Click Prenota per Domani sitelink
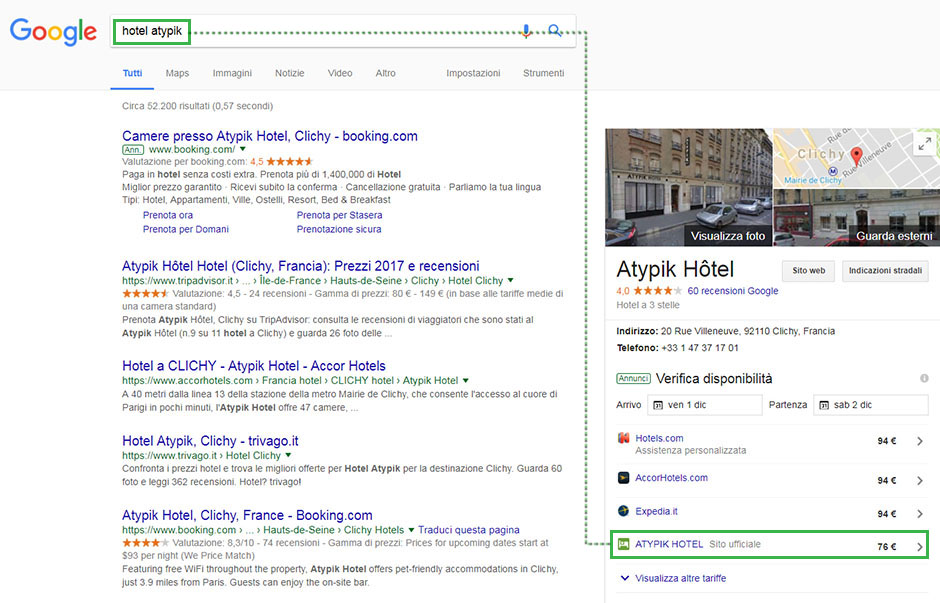The height and width of the screenshot is (603, 940). tap(186, 230)
